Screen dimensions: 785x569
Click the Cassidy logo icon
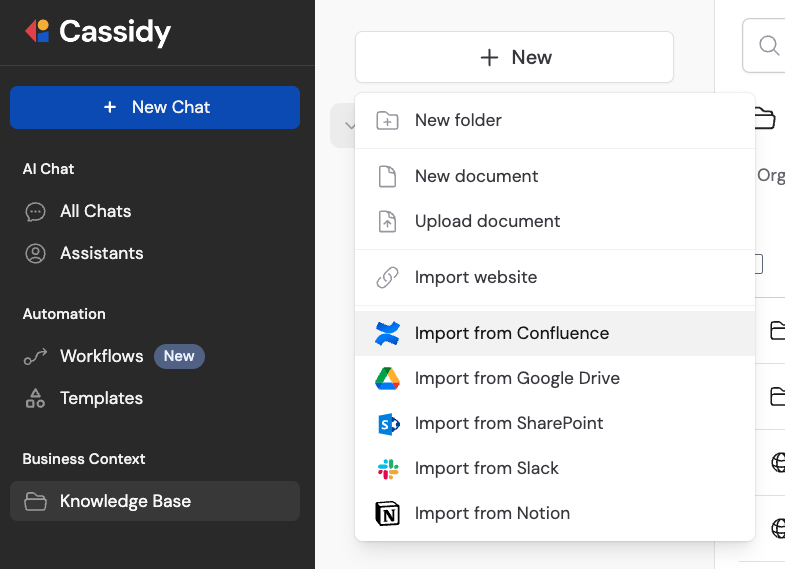[x=37, y=31]
